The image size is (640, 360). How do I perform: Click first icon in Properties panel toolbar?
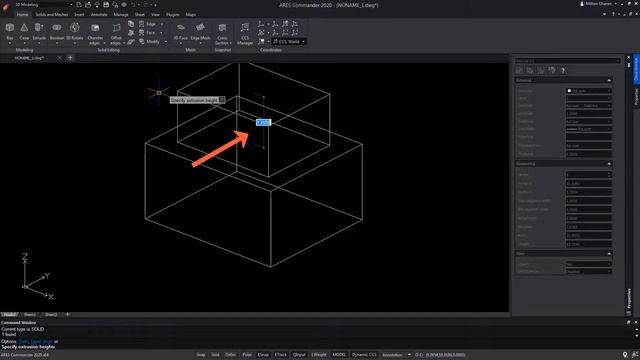(519, 70)
